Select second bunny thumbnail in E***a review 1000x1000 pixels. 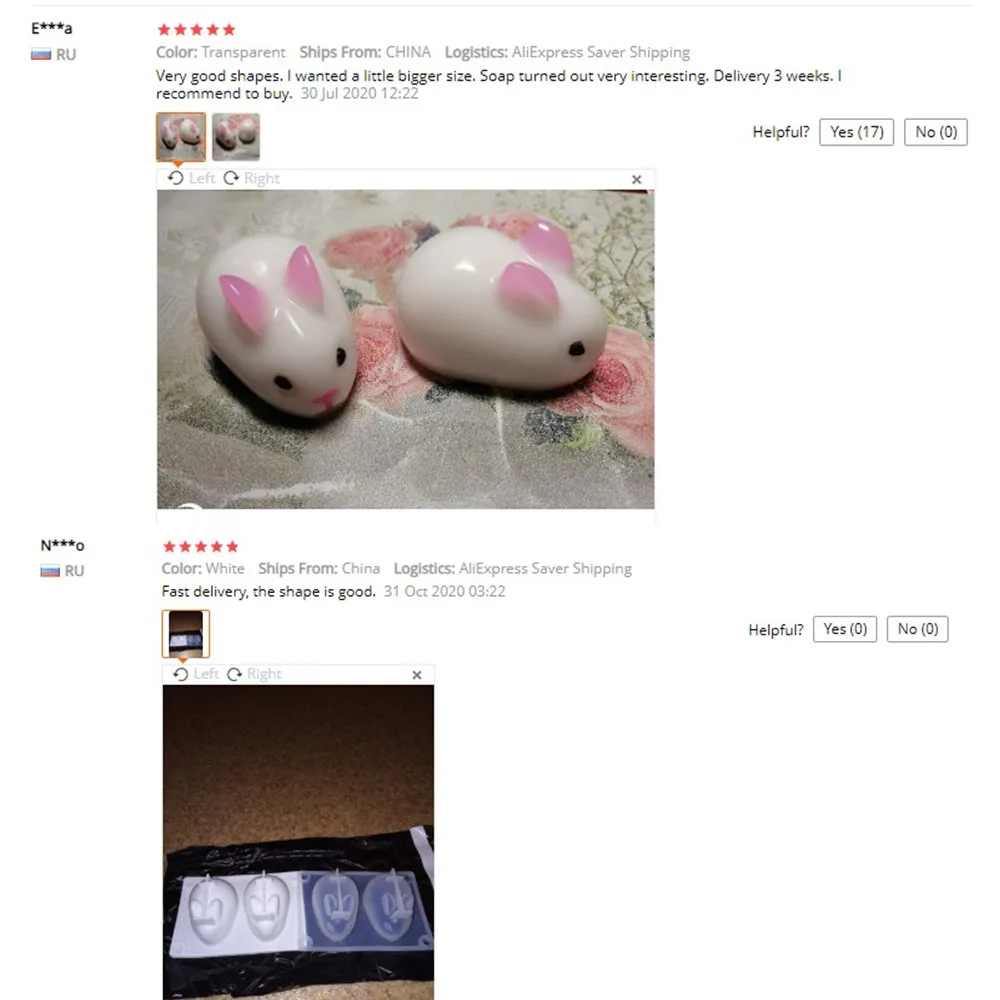[236, 136]
